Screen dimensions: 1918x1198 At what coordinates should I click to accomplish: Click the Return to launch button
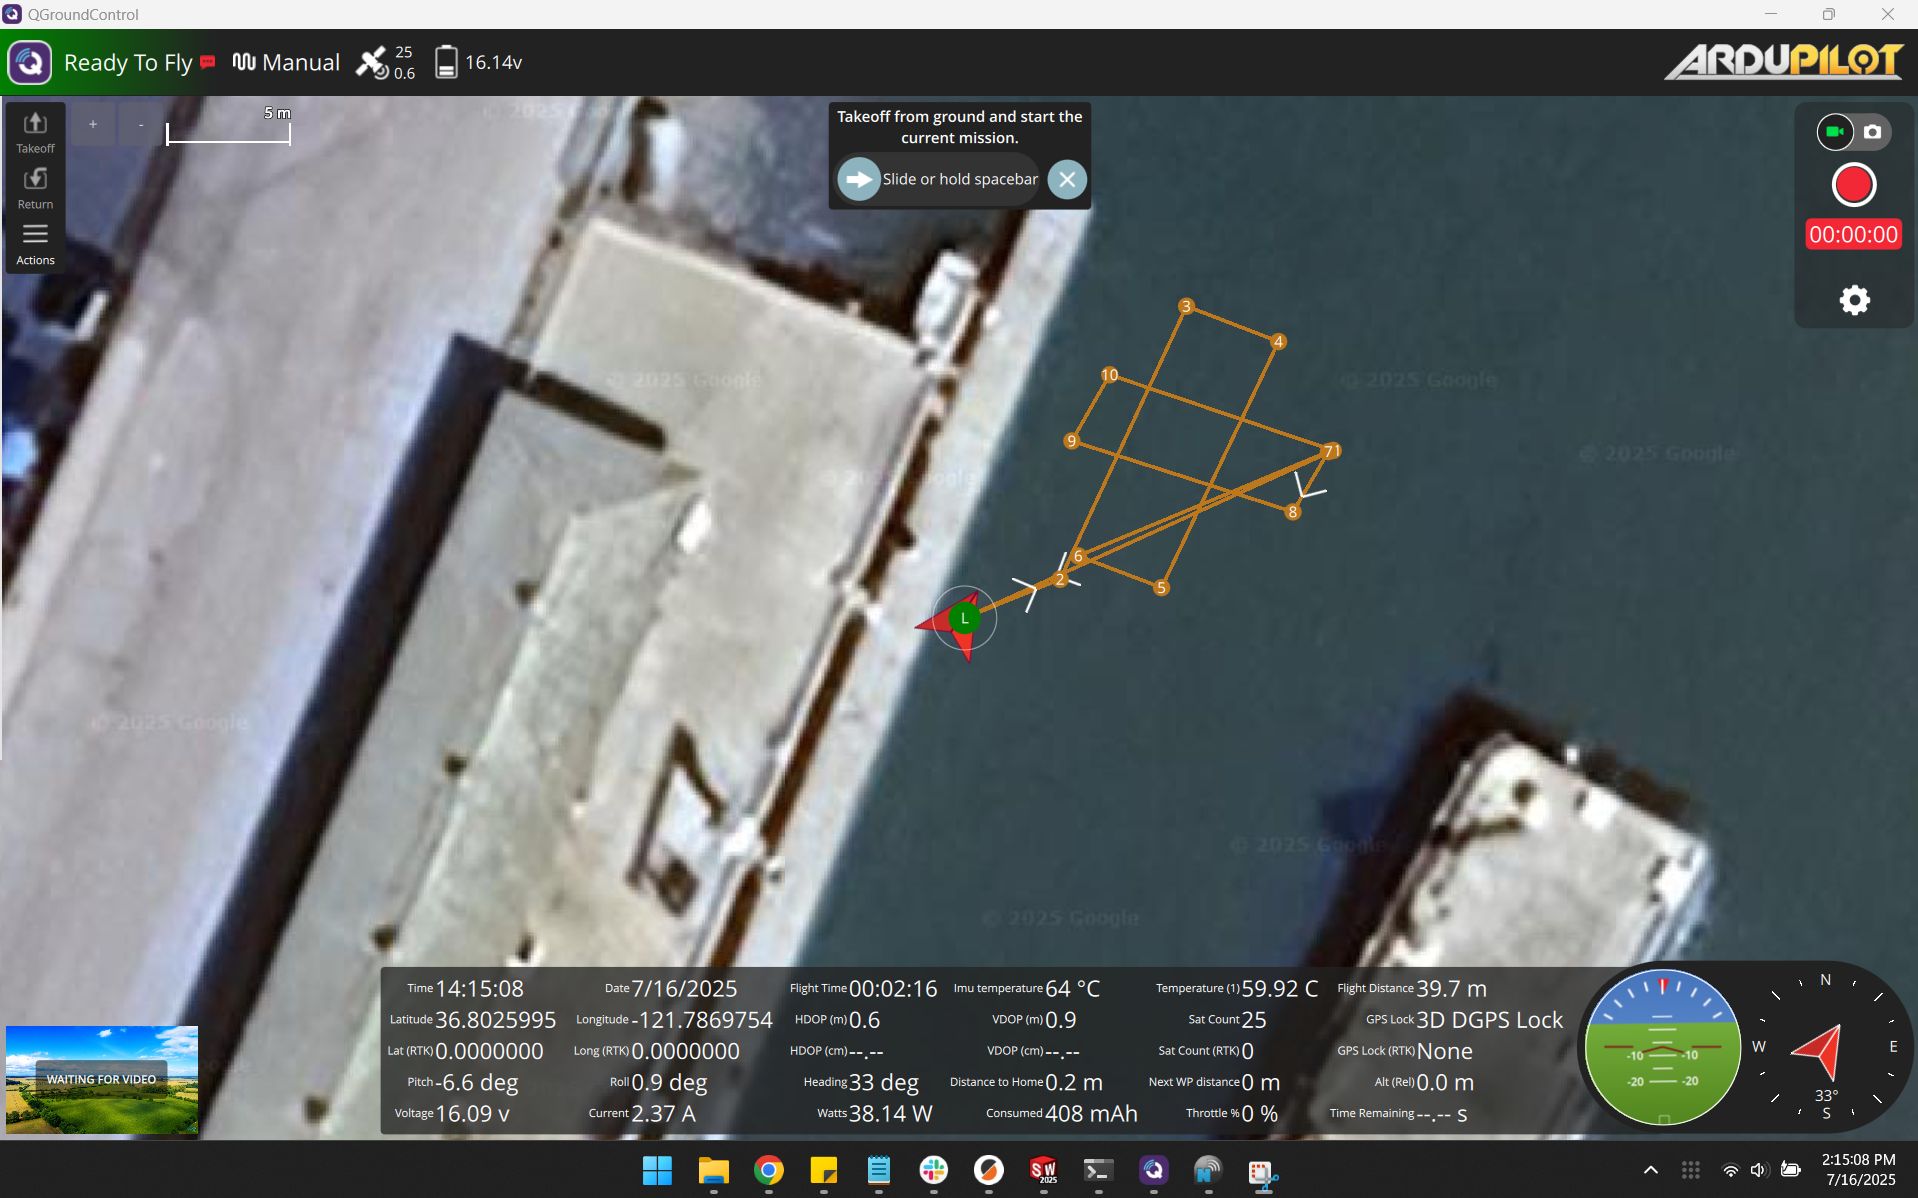pyautogui.click(x=35, y=189)
